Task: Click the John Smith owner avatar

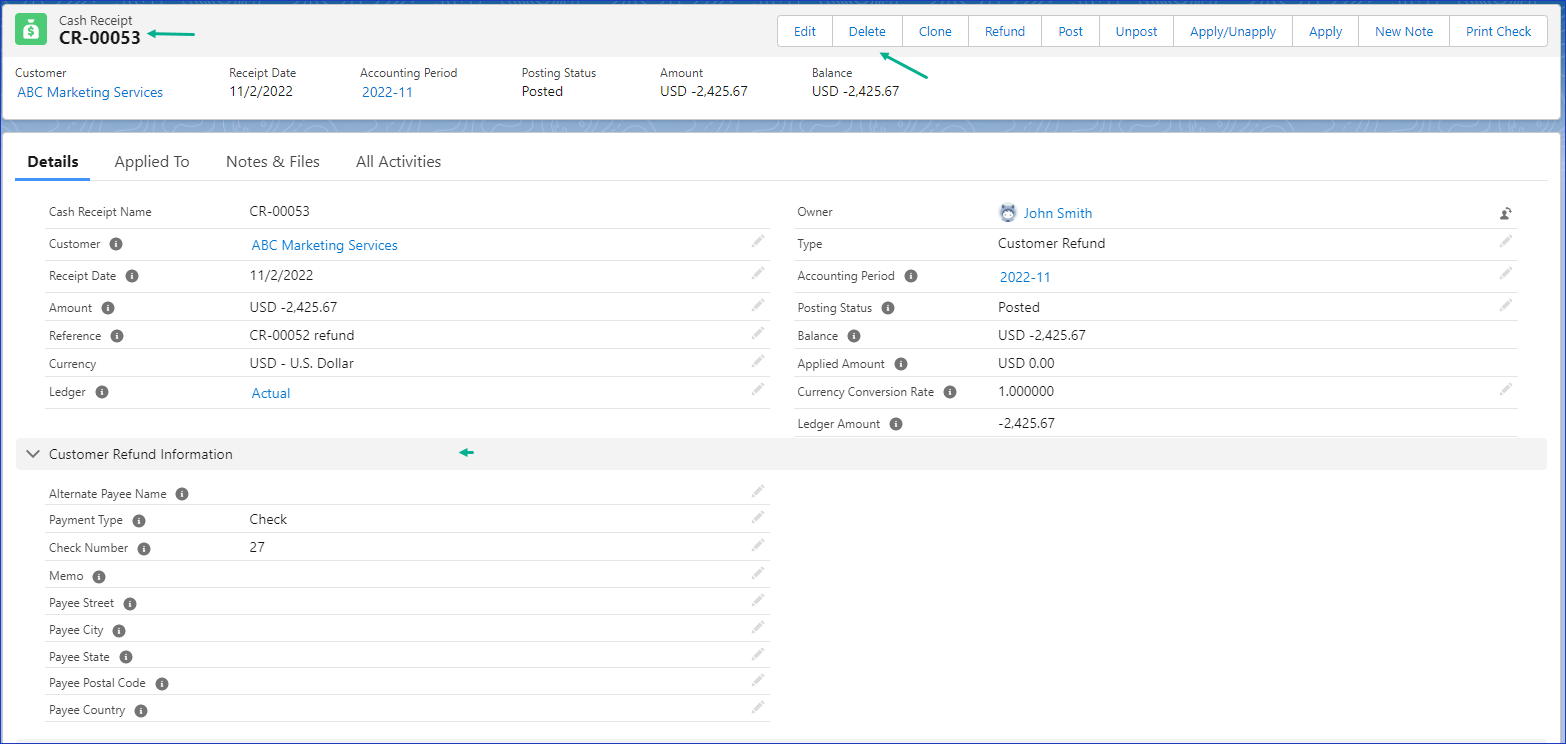Action: pos(1008,212)
